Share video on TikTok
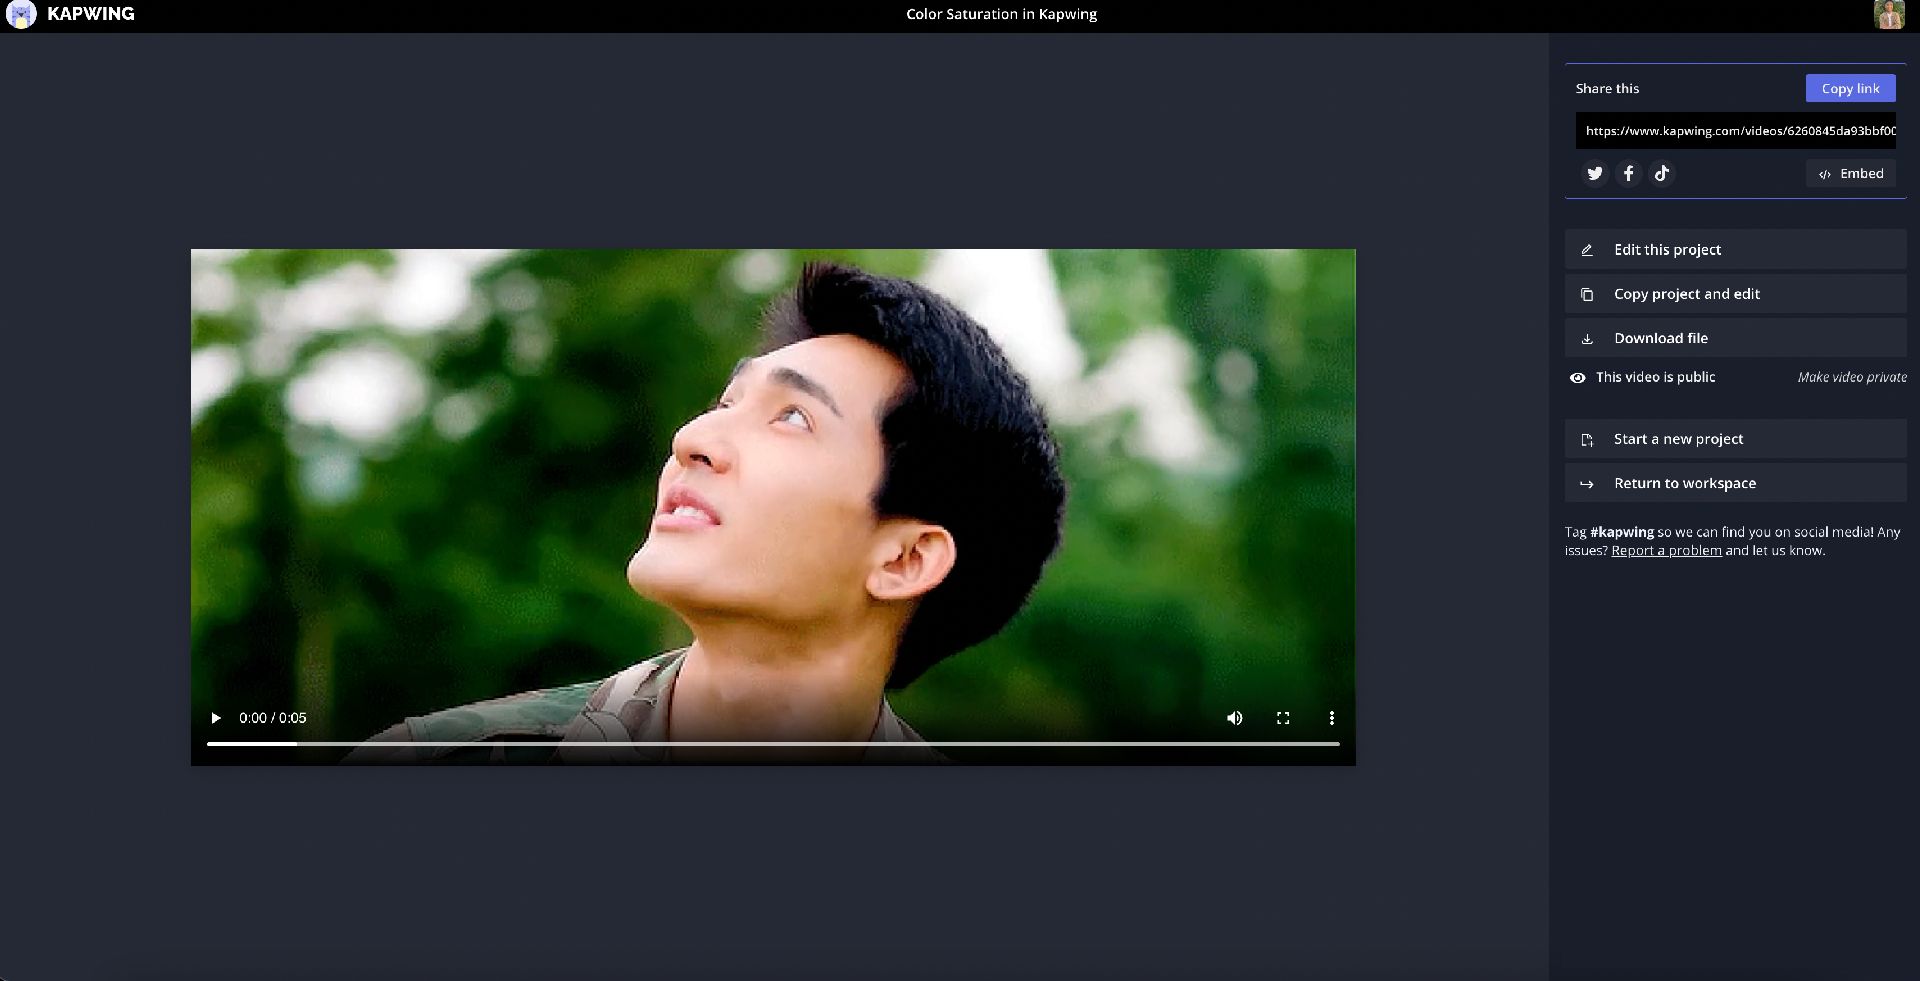Screen dimensions: 1920x981 [x=1662, y=174]
